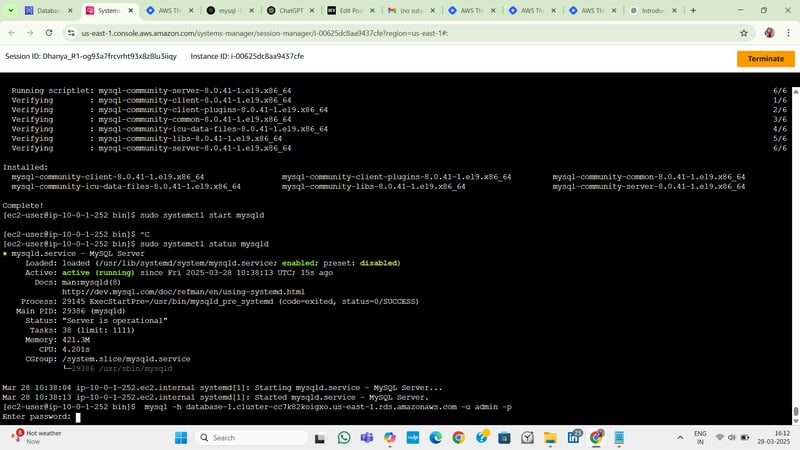
Task: Open the clock app in taskbar
Action: (x=528, y=438)
